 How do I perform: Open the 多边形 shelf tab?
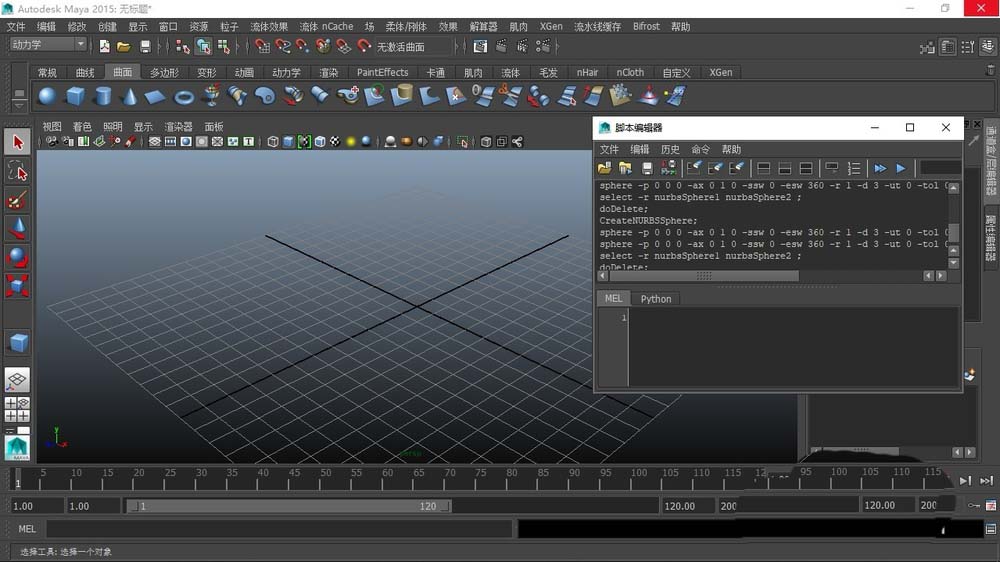click(164, 72)
